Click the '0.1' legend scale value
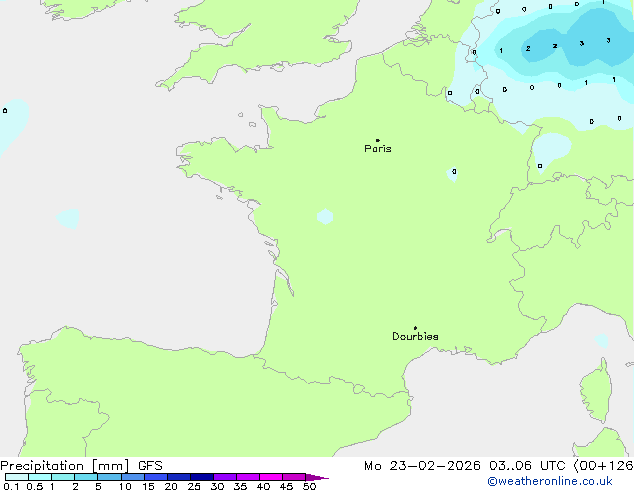The width and height of the screenshot is (634, 490). pos(11,486)
